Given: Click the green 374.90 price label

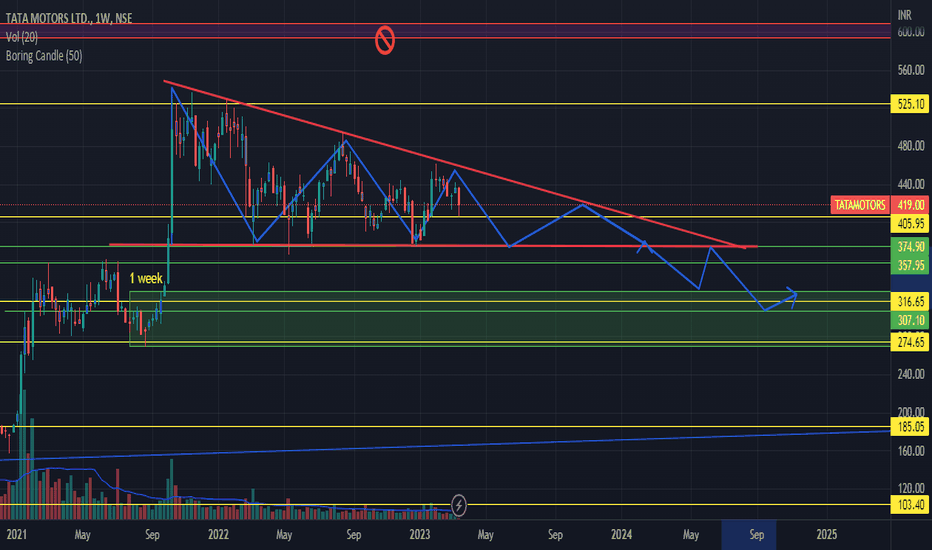Looking at the screenshot, I should (911, 247).
